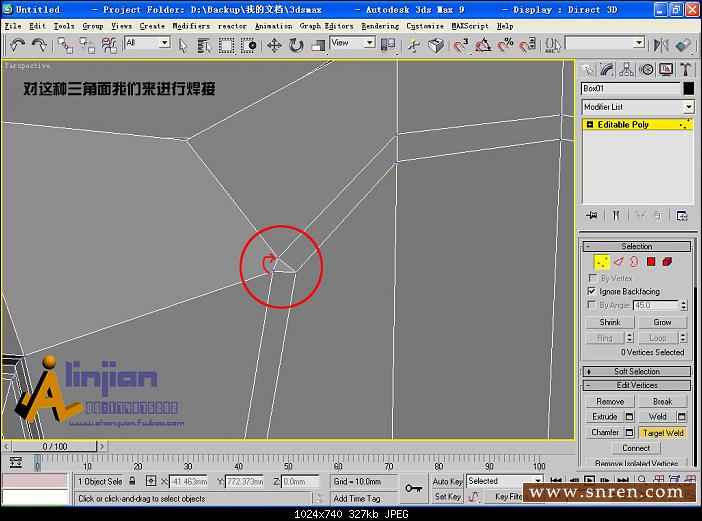Open the Mirror tool
The height and width of the screenshot is (521, 702).
click(661, 45)
